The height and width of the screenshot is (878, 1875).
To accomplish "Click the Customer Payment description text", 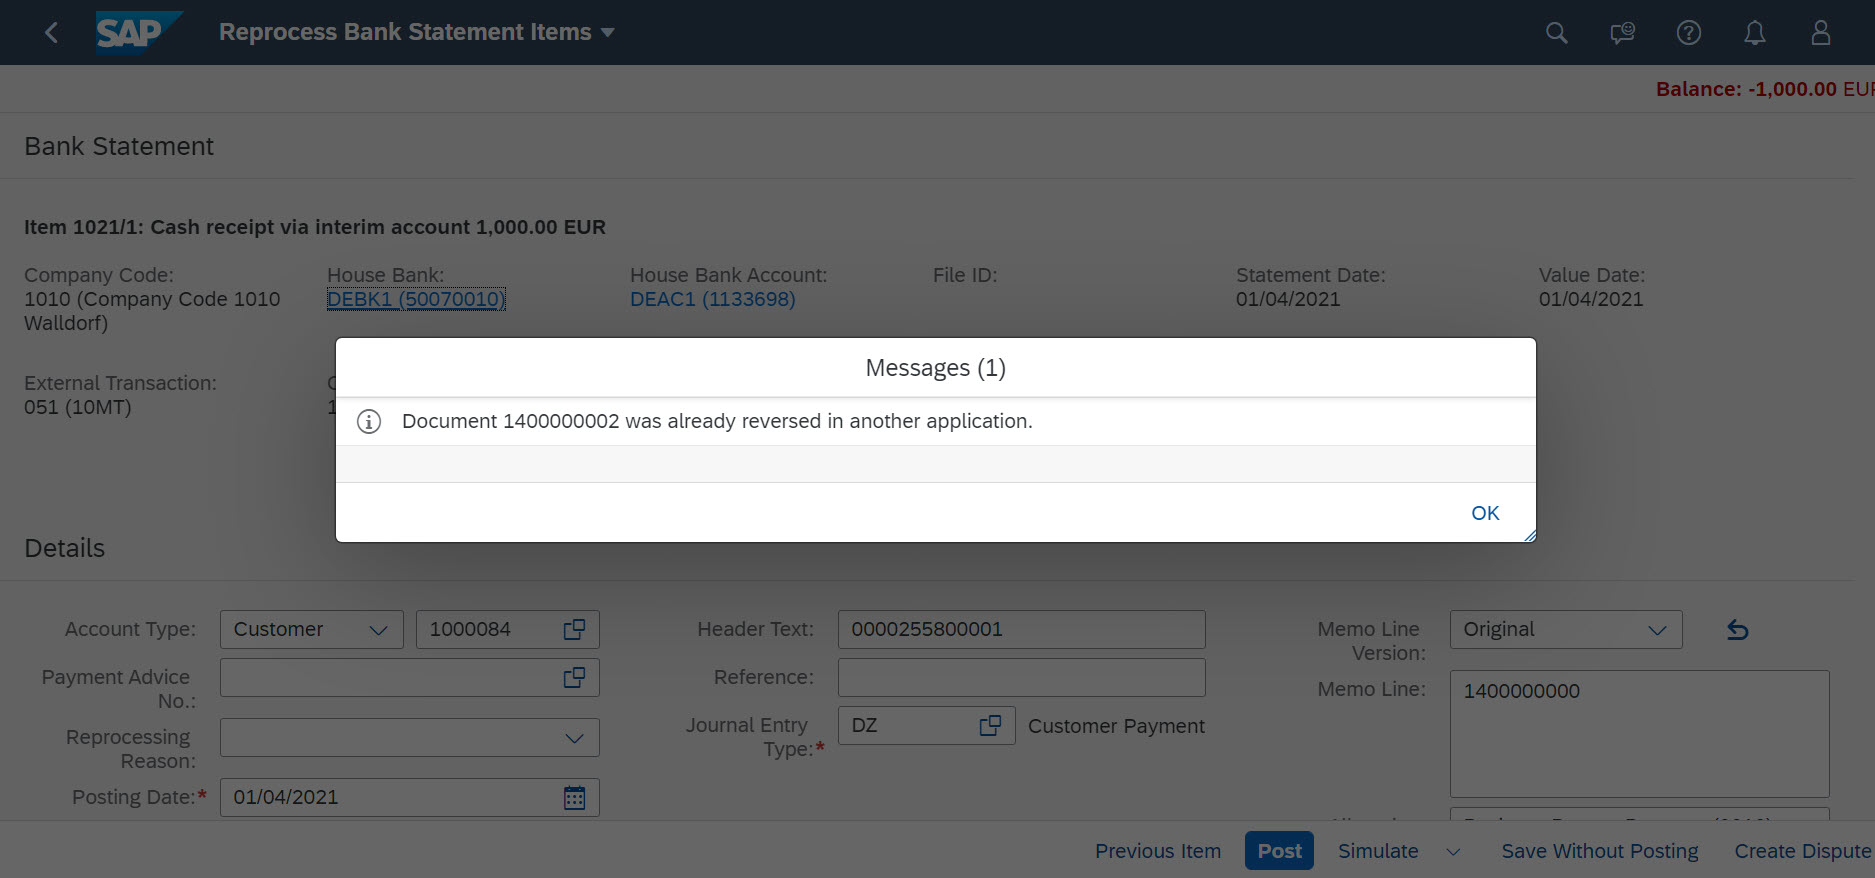I will tap(1116, 726).
